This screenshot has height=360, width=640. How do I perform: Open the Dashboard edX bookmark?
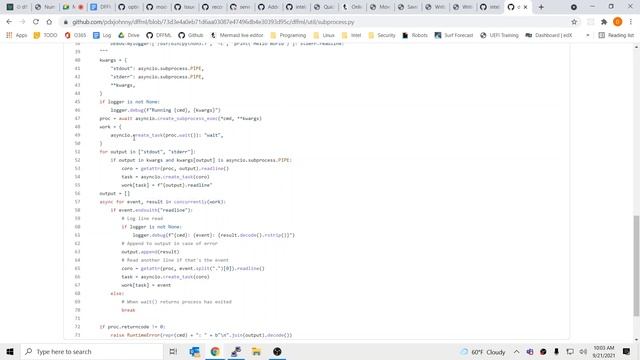pyautogui.click(x=549, y=36)
